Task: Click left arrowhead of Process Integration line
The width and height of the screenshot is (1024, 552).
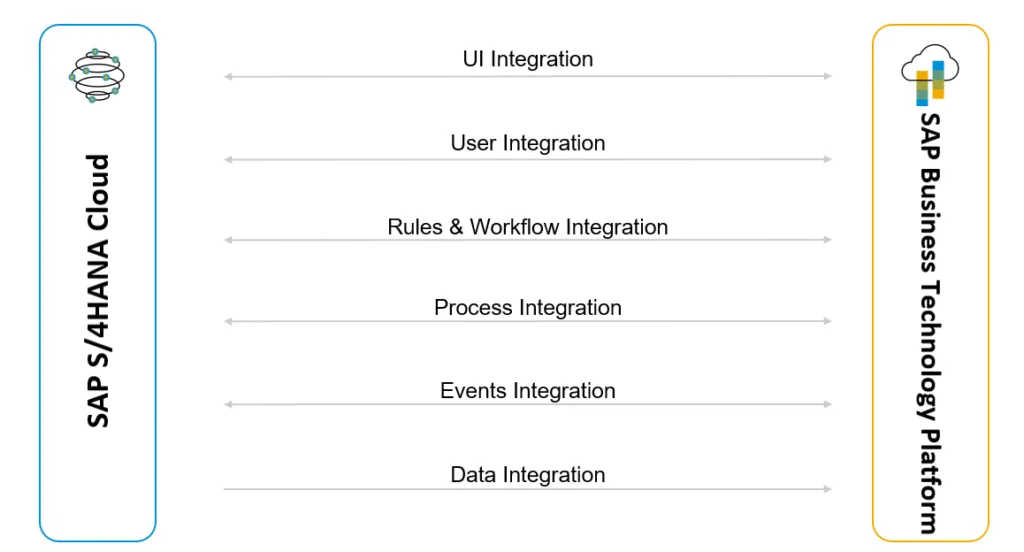Action: (228, 321)
